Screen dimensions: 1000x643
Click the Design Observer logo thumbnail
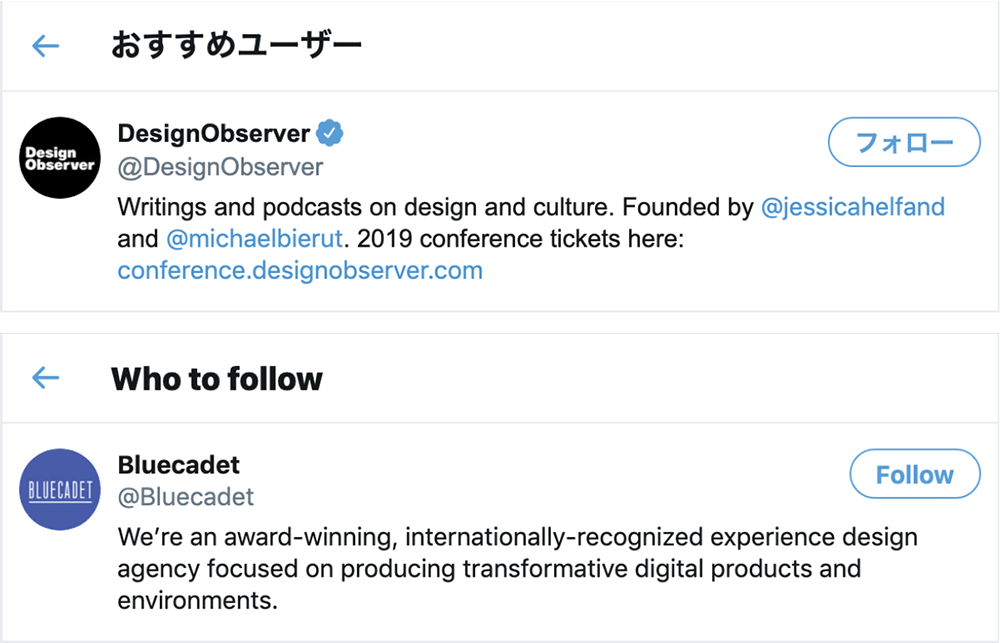click(59, 158)
